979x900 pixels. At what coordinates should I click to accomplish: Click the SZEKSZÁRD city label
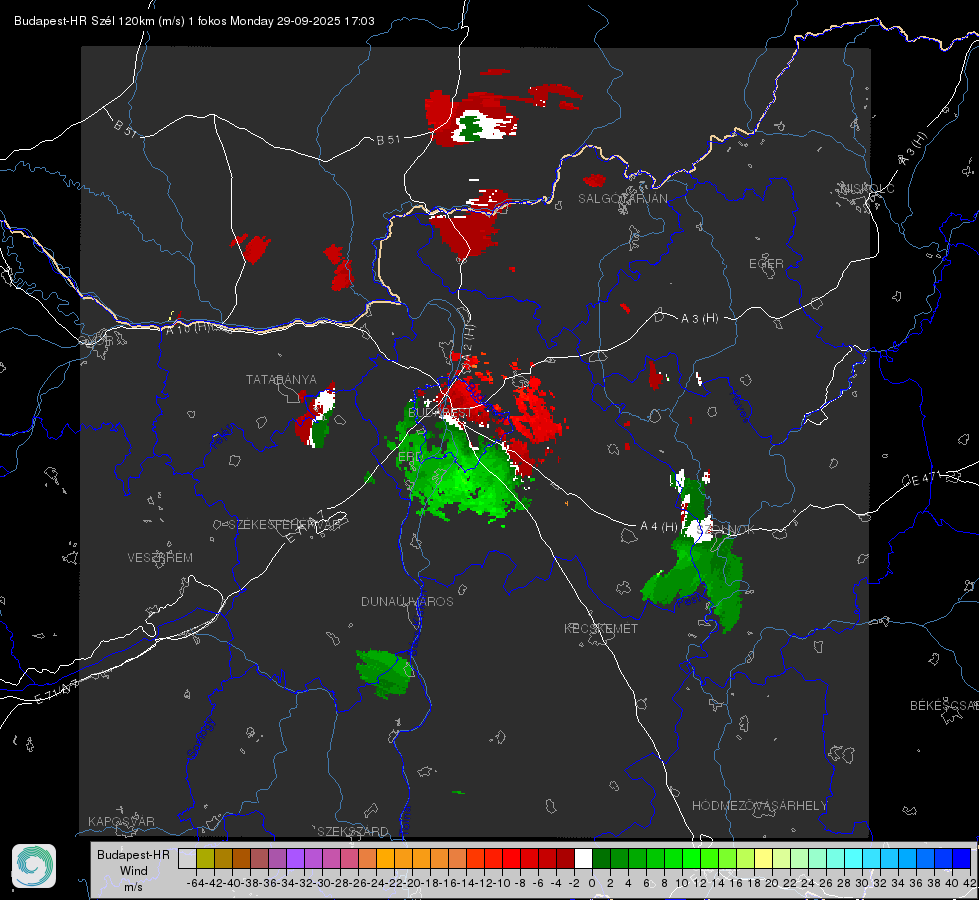point(353,831)
